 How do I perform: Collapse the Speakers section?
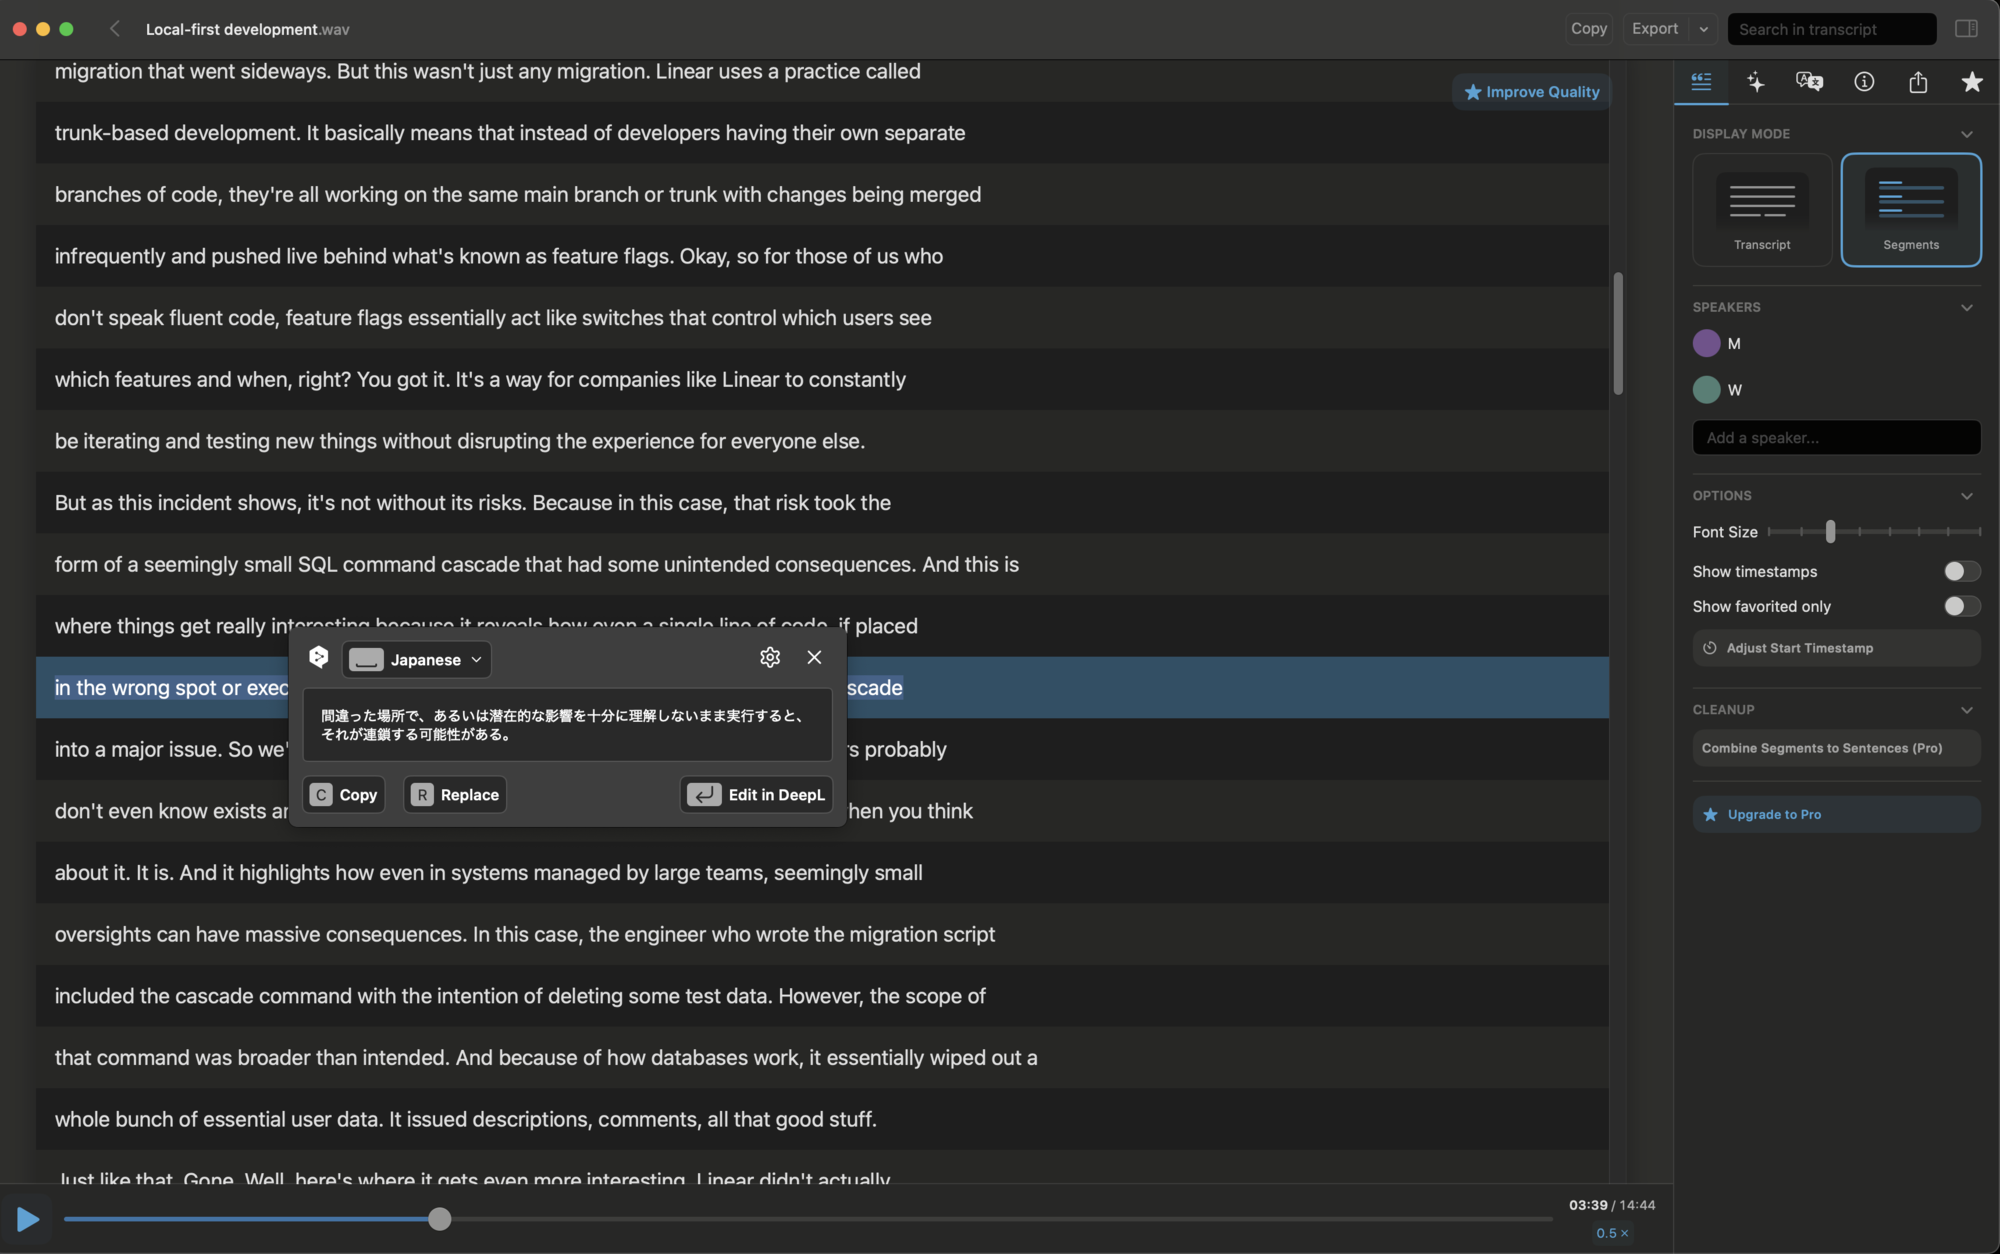point(1966,307)
